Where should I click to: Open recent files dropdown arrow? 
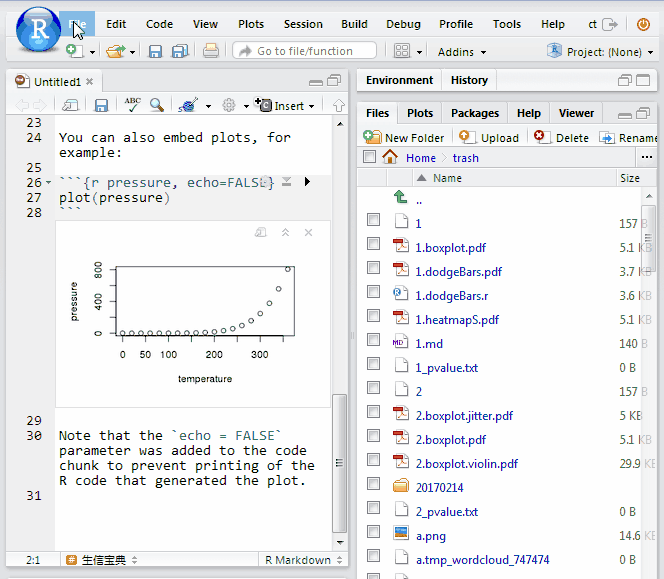coord(133,53)
